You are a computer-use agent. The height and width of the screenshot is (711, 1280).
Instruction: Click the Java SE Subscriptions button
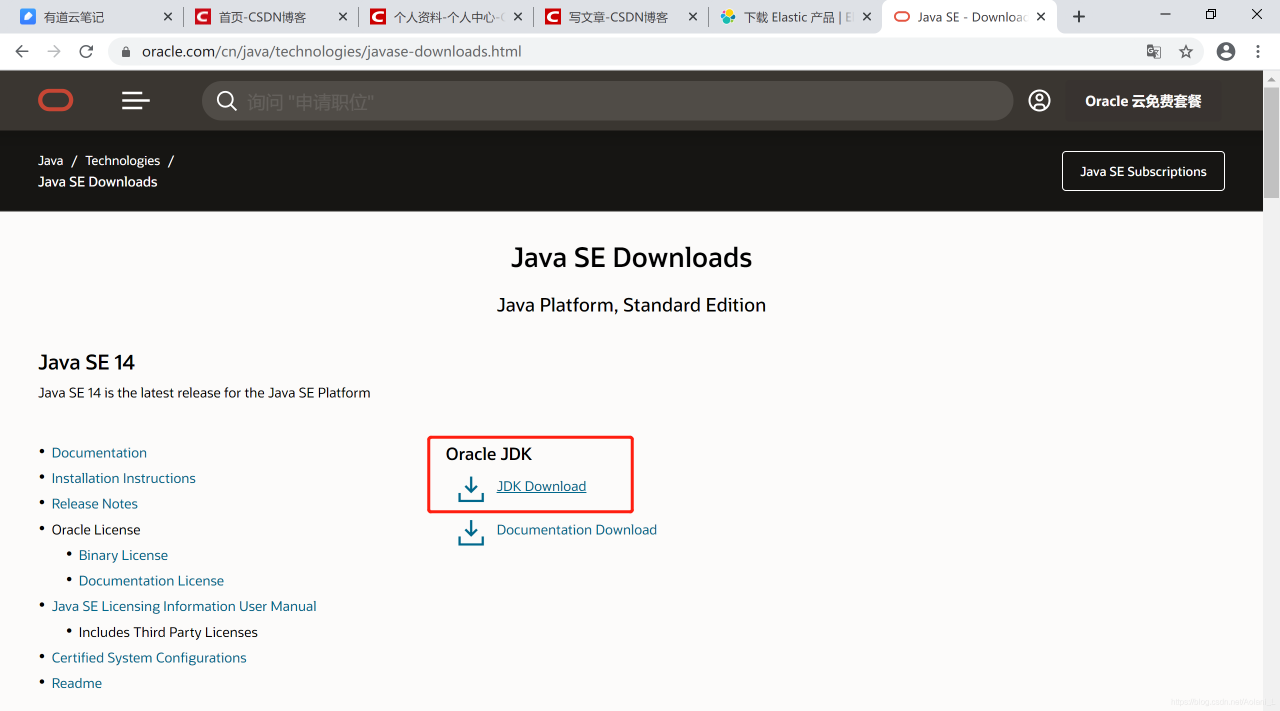click(x=1143, y=171)
